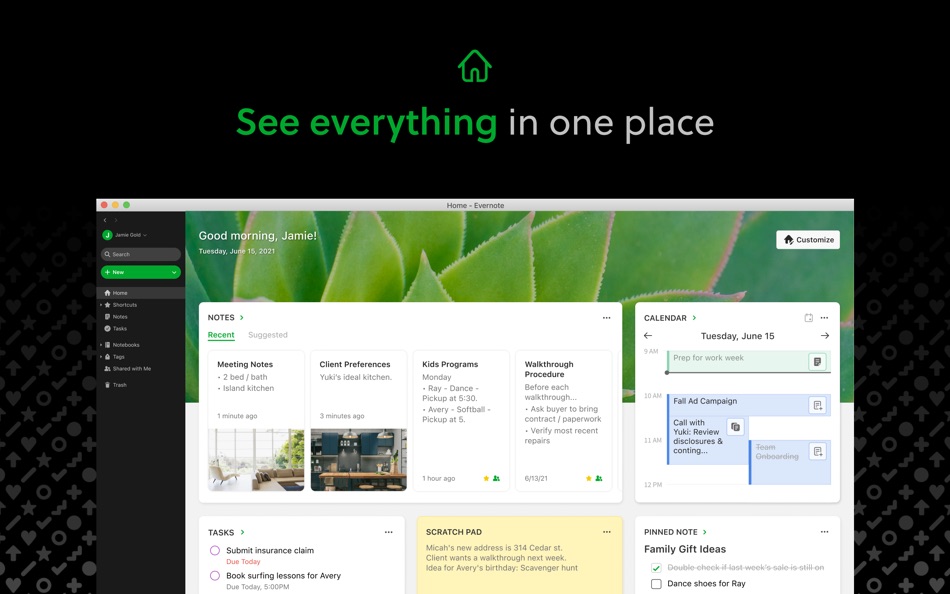Image resolution: width=950 pixels, height=594 pixels.
Task: Open the Walkthrough Procedure note card
Action: pos(563,421)
